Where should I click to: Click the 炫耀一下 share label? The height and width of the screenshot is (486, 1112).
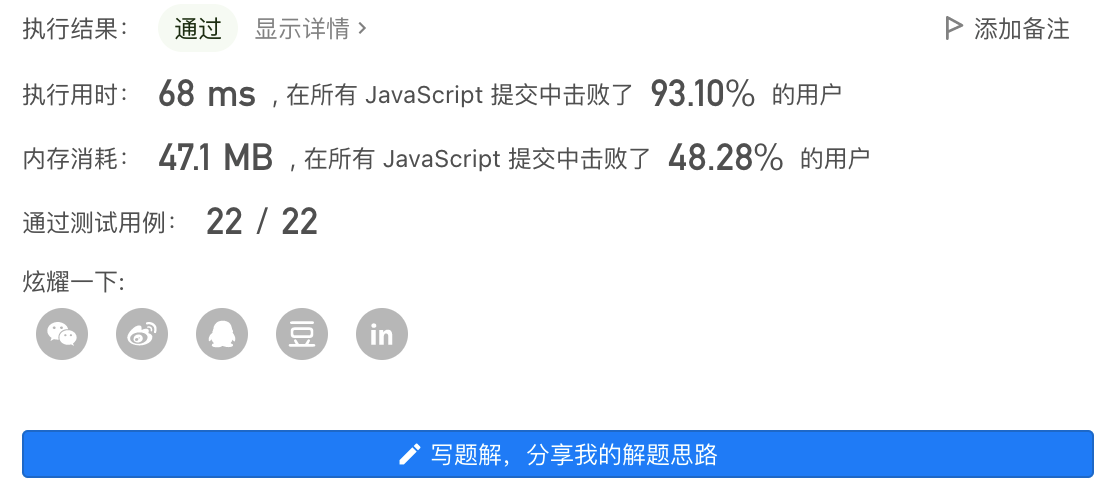click(74, 282)
